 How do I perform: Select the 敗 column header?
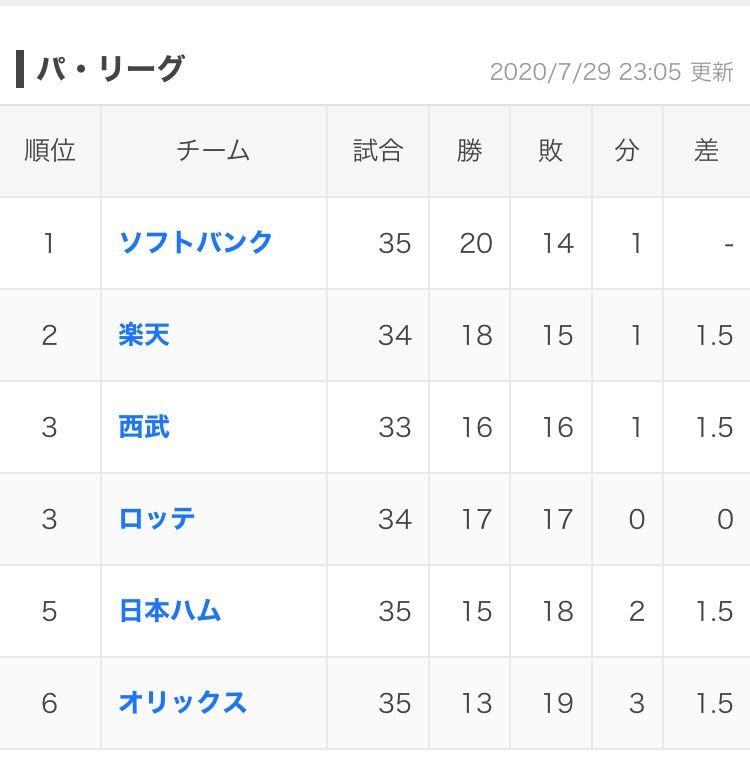point(551,151)
